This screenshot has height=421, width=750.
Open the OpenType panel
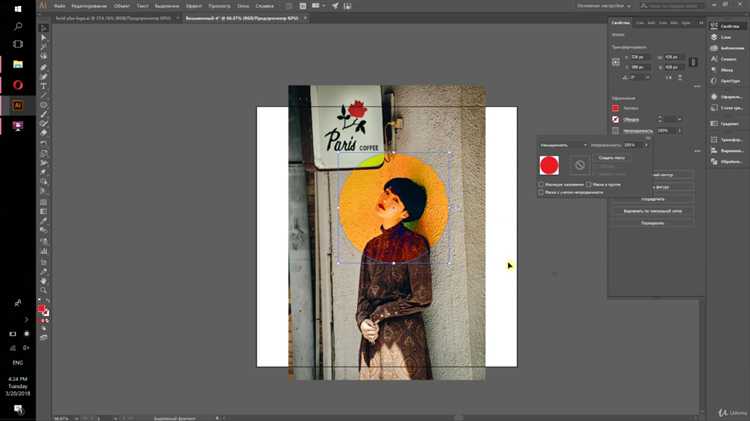click(x=726, y=81)
